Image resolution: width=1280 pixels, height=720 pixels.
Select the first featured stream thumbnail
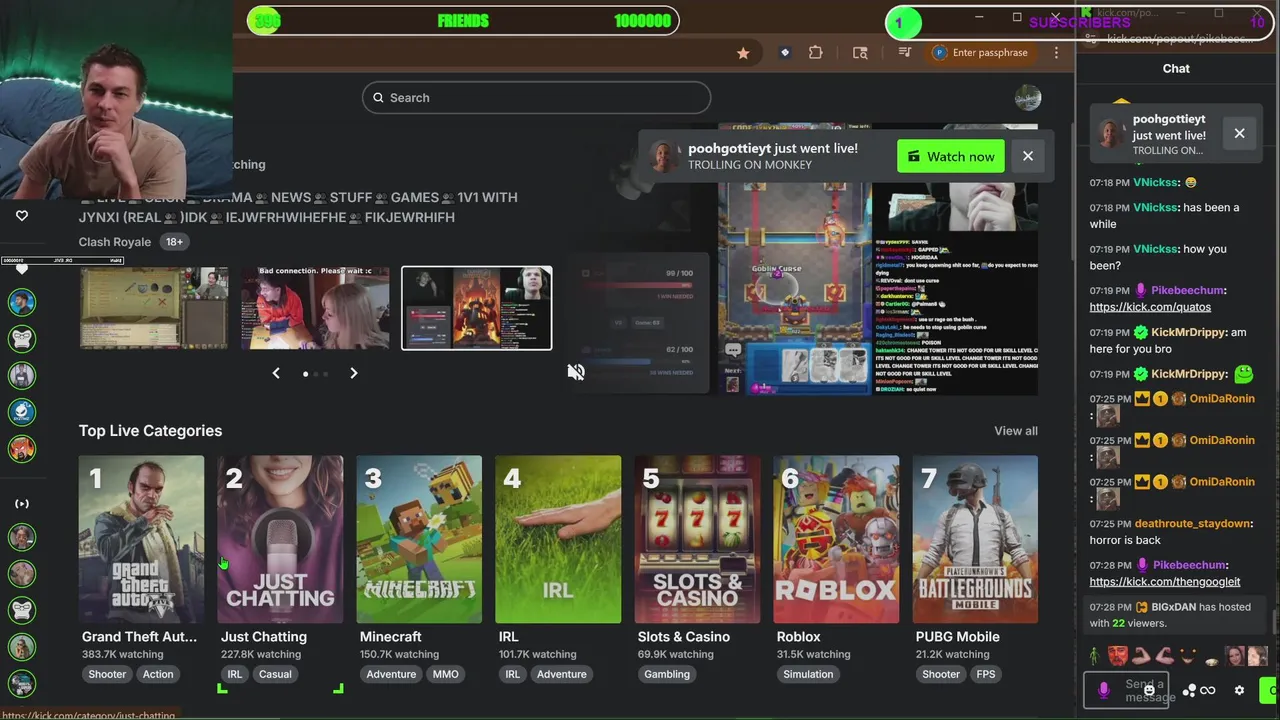coord(153,308)
